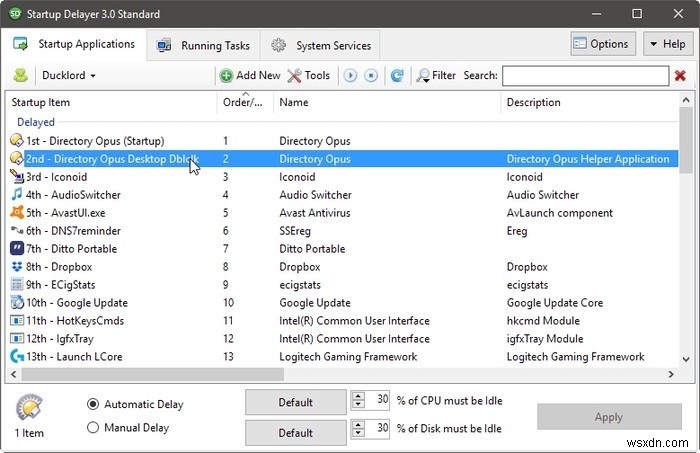The height and width of the screenshot is (453, 700).
Task: Click the Iconoid row icon
Action: (x=17, y=176)
